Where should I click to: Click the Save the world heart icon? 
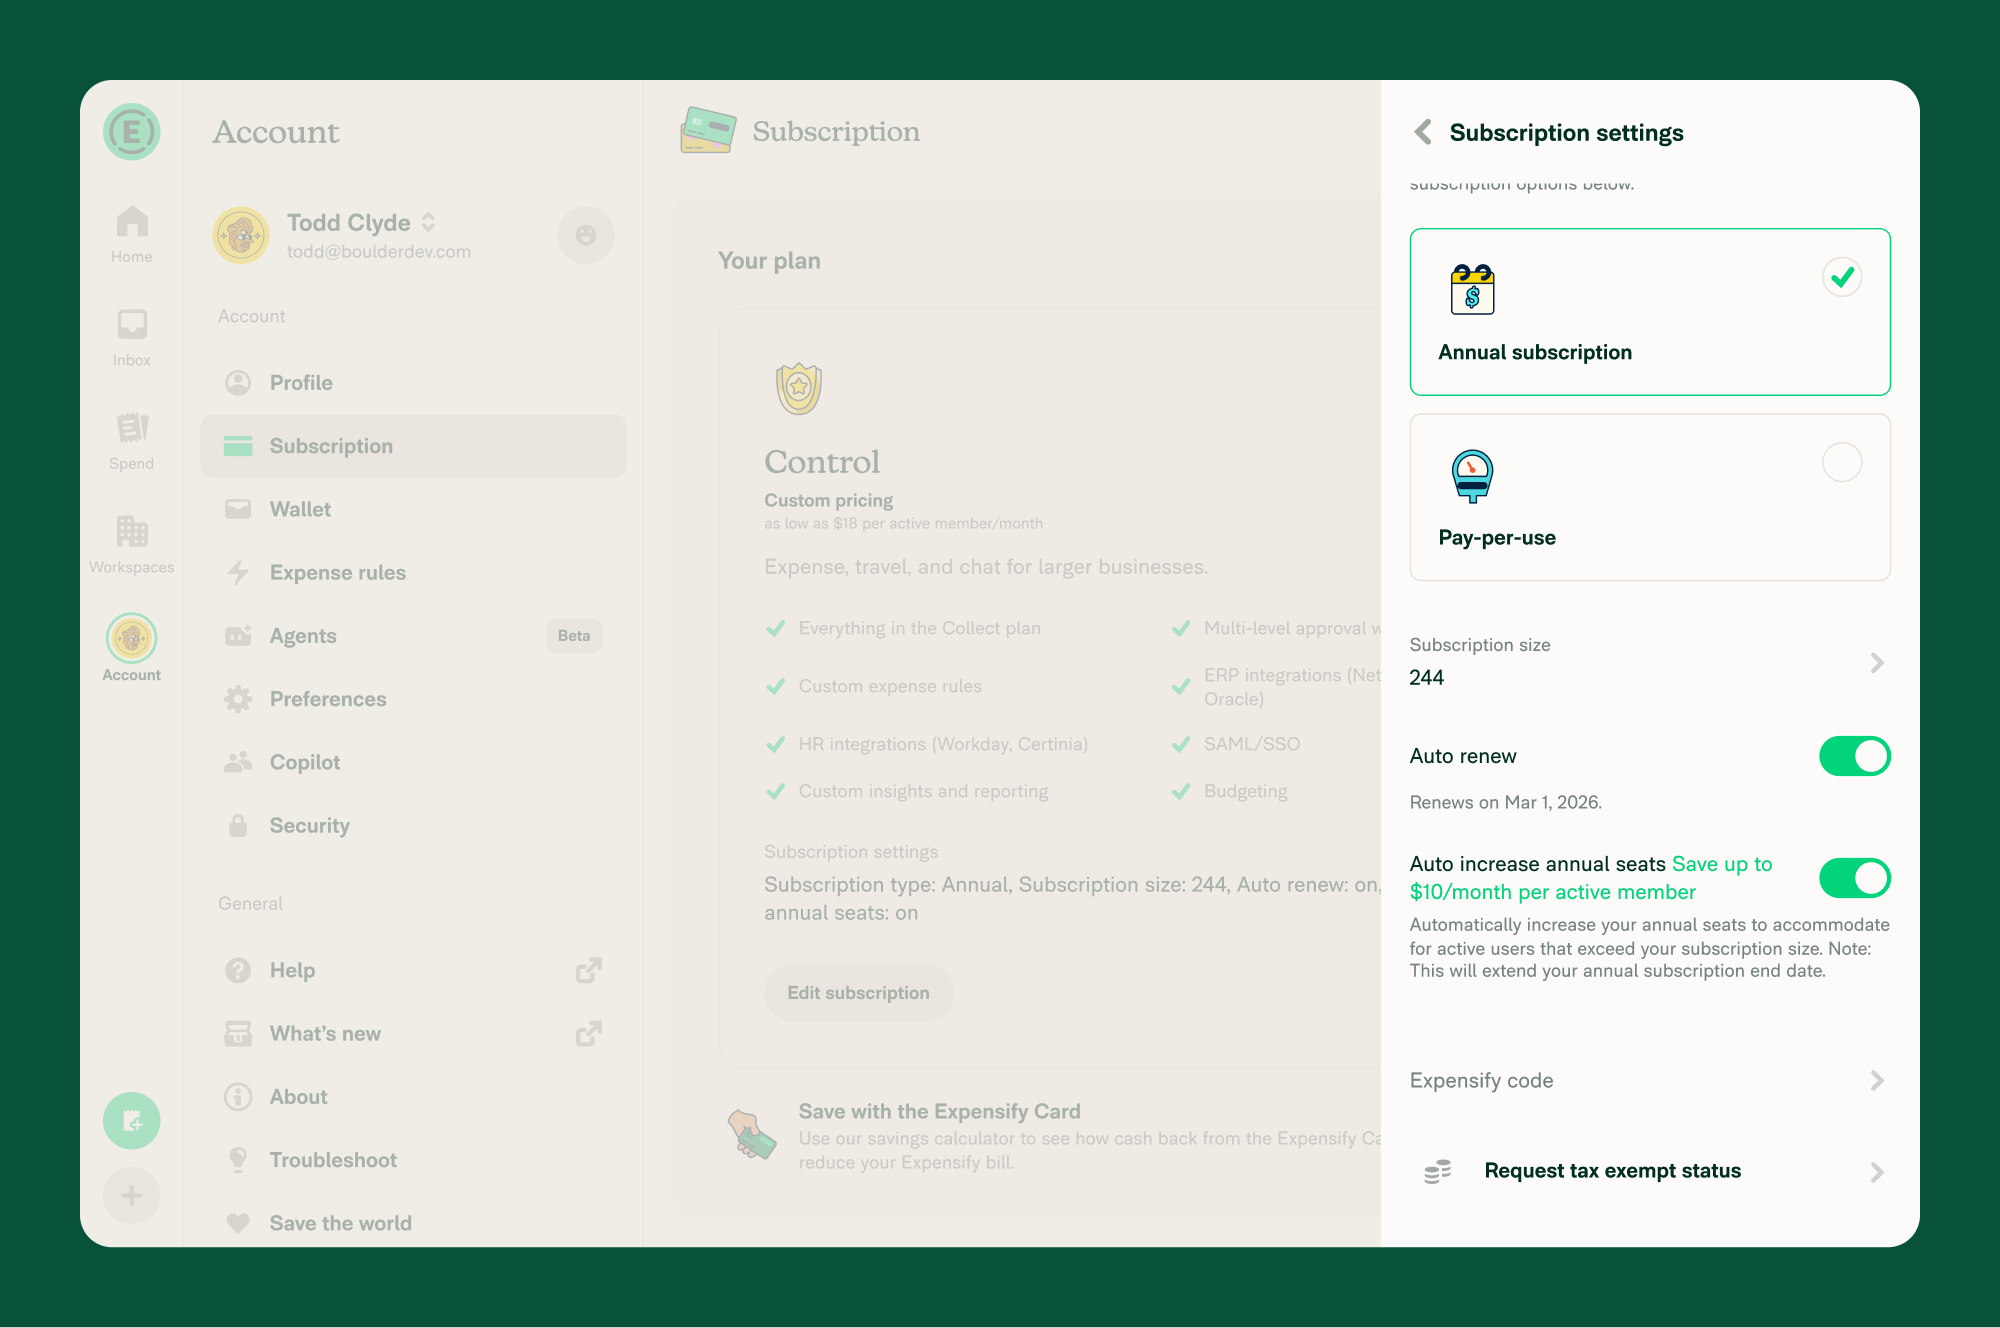coord(238,1223)
